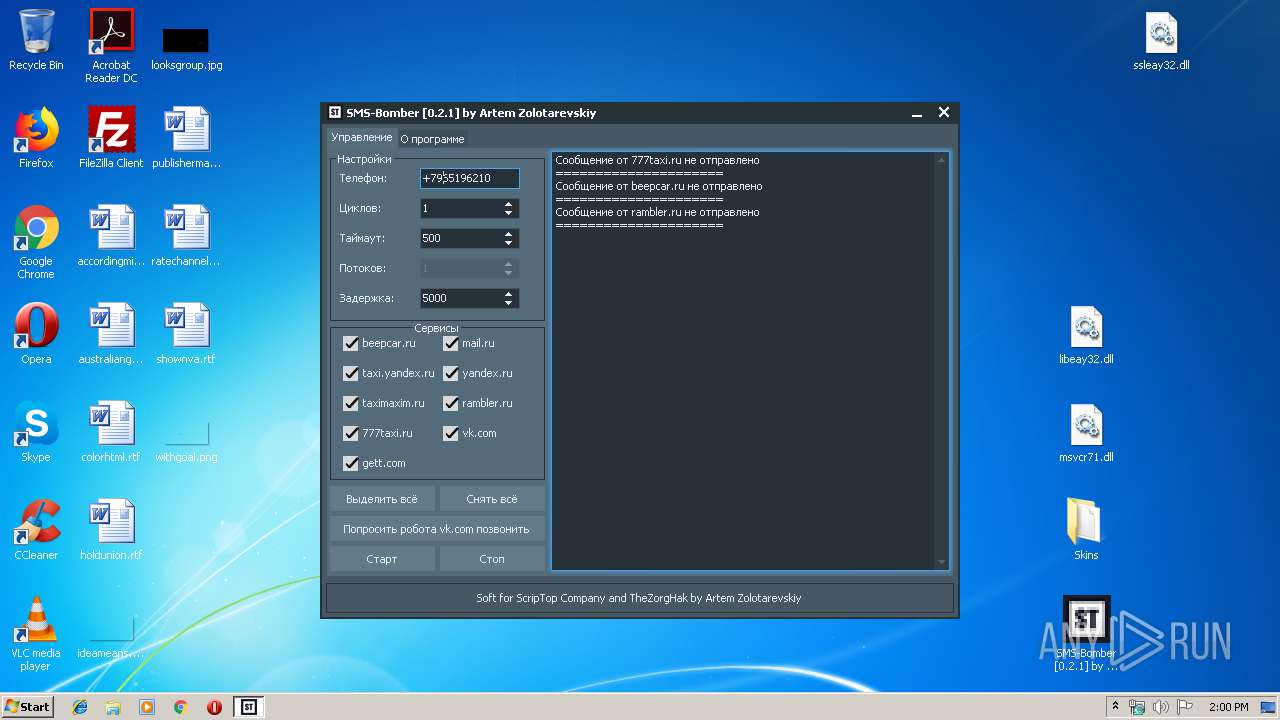The height and width of the screenshot is (720, 1280).
Task: Select msvcr71.dll file on desktop
Action: (x=1086, y=434)
